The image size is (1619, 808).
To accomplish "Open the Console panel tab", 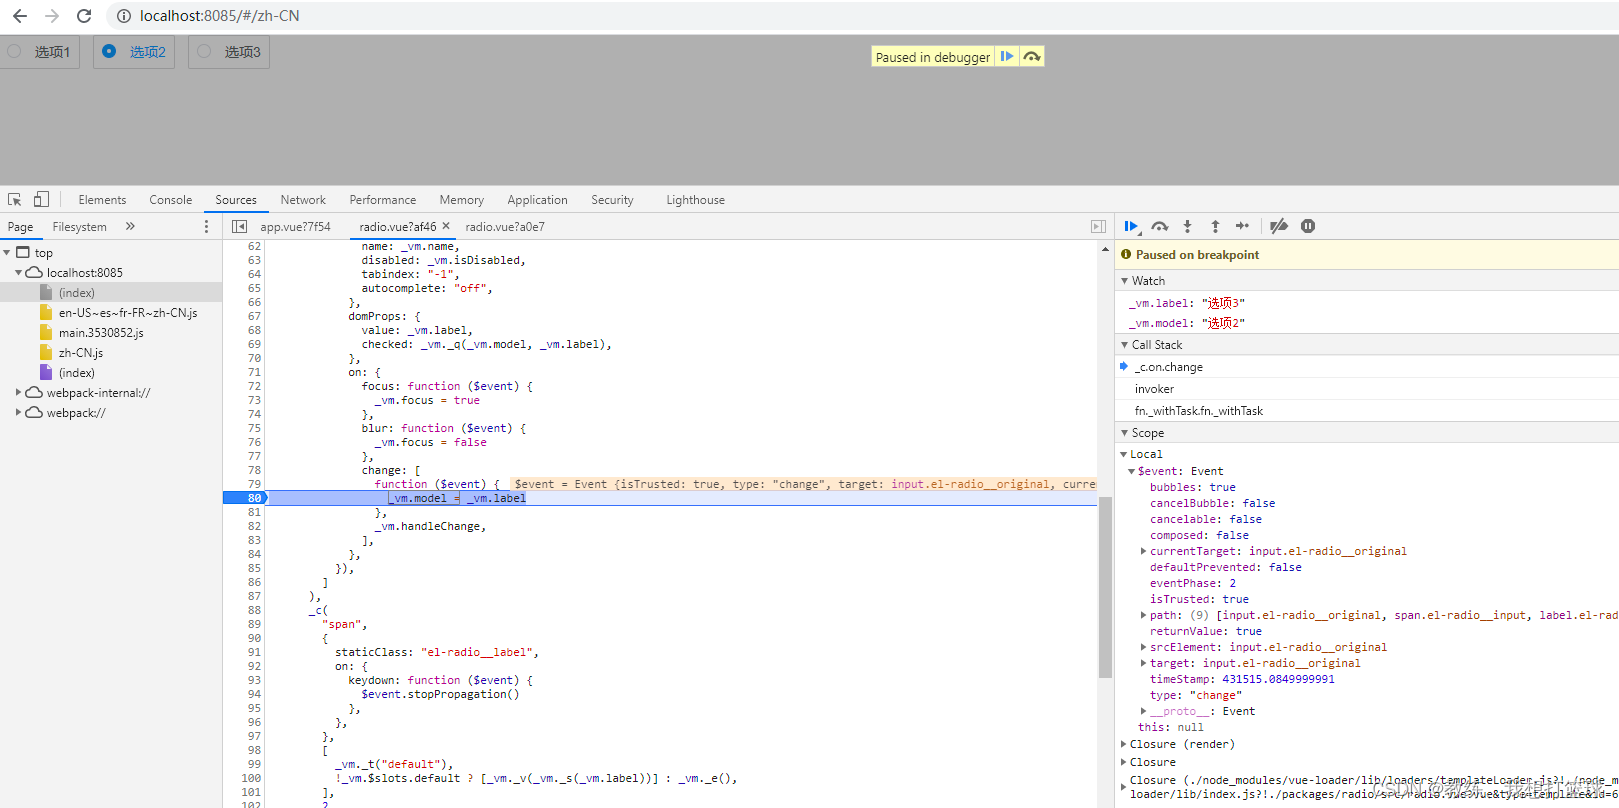I will point(170,200).
